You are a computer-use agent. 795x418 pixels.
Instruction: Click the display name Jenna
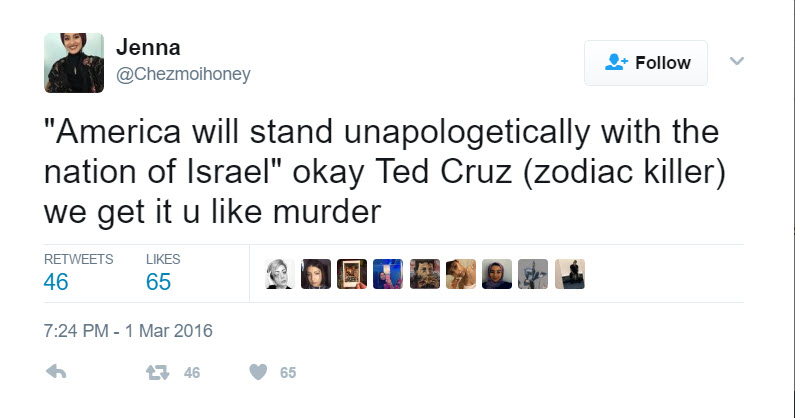click(x=146, y=49)
